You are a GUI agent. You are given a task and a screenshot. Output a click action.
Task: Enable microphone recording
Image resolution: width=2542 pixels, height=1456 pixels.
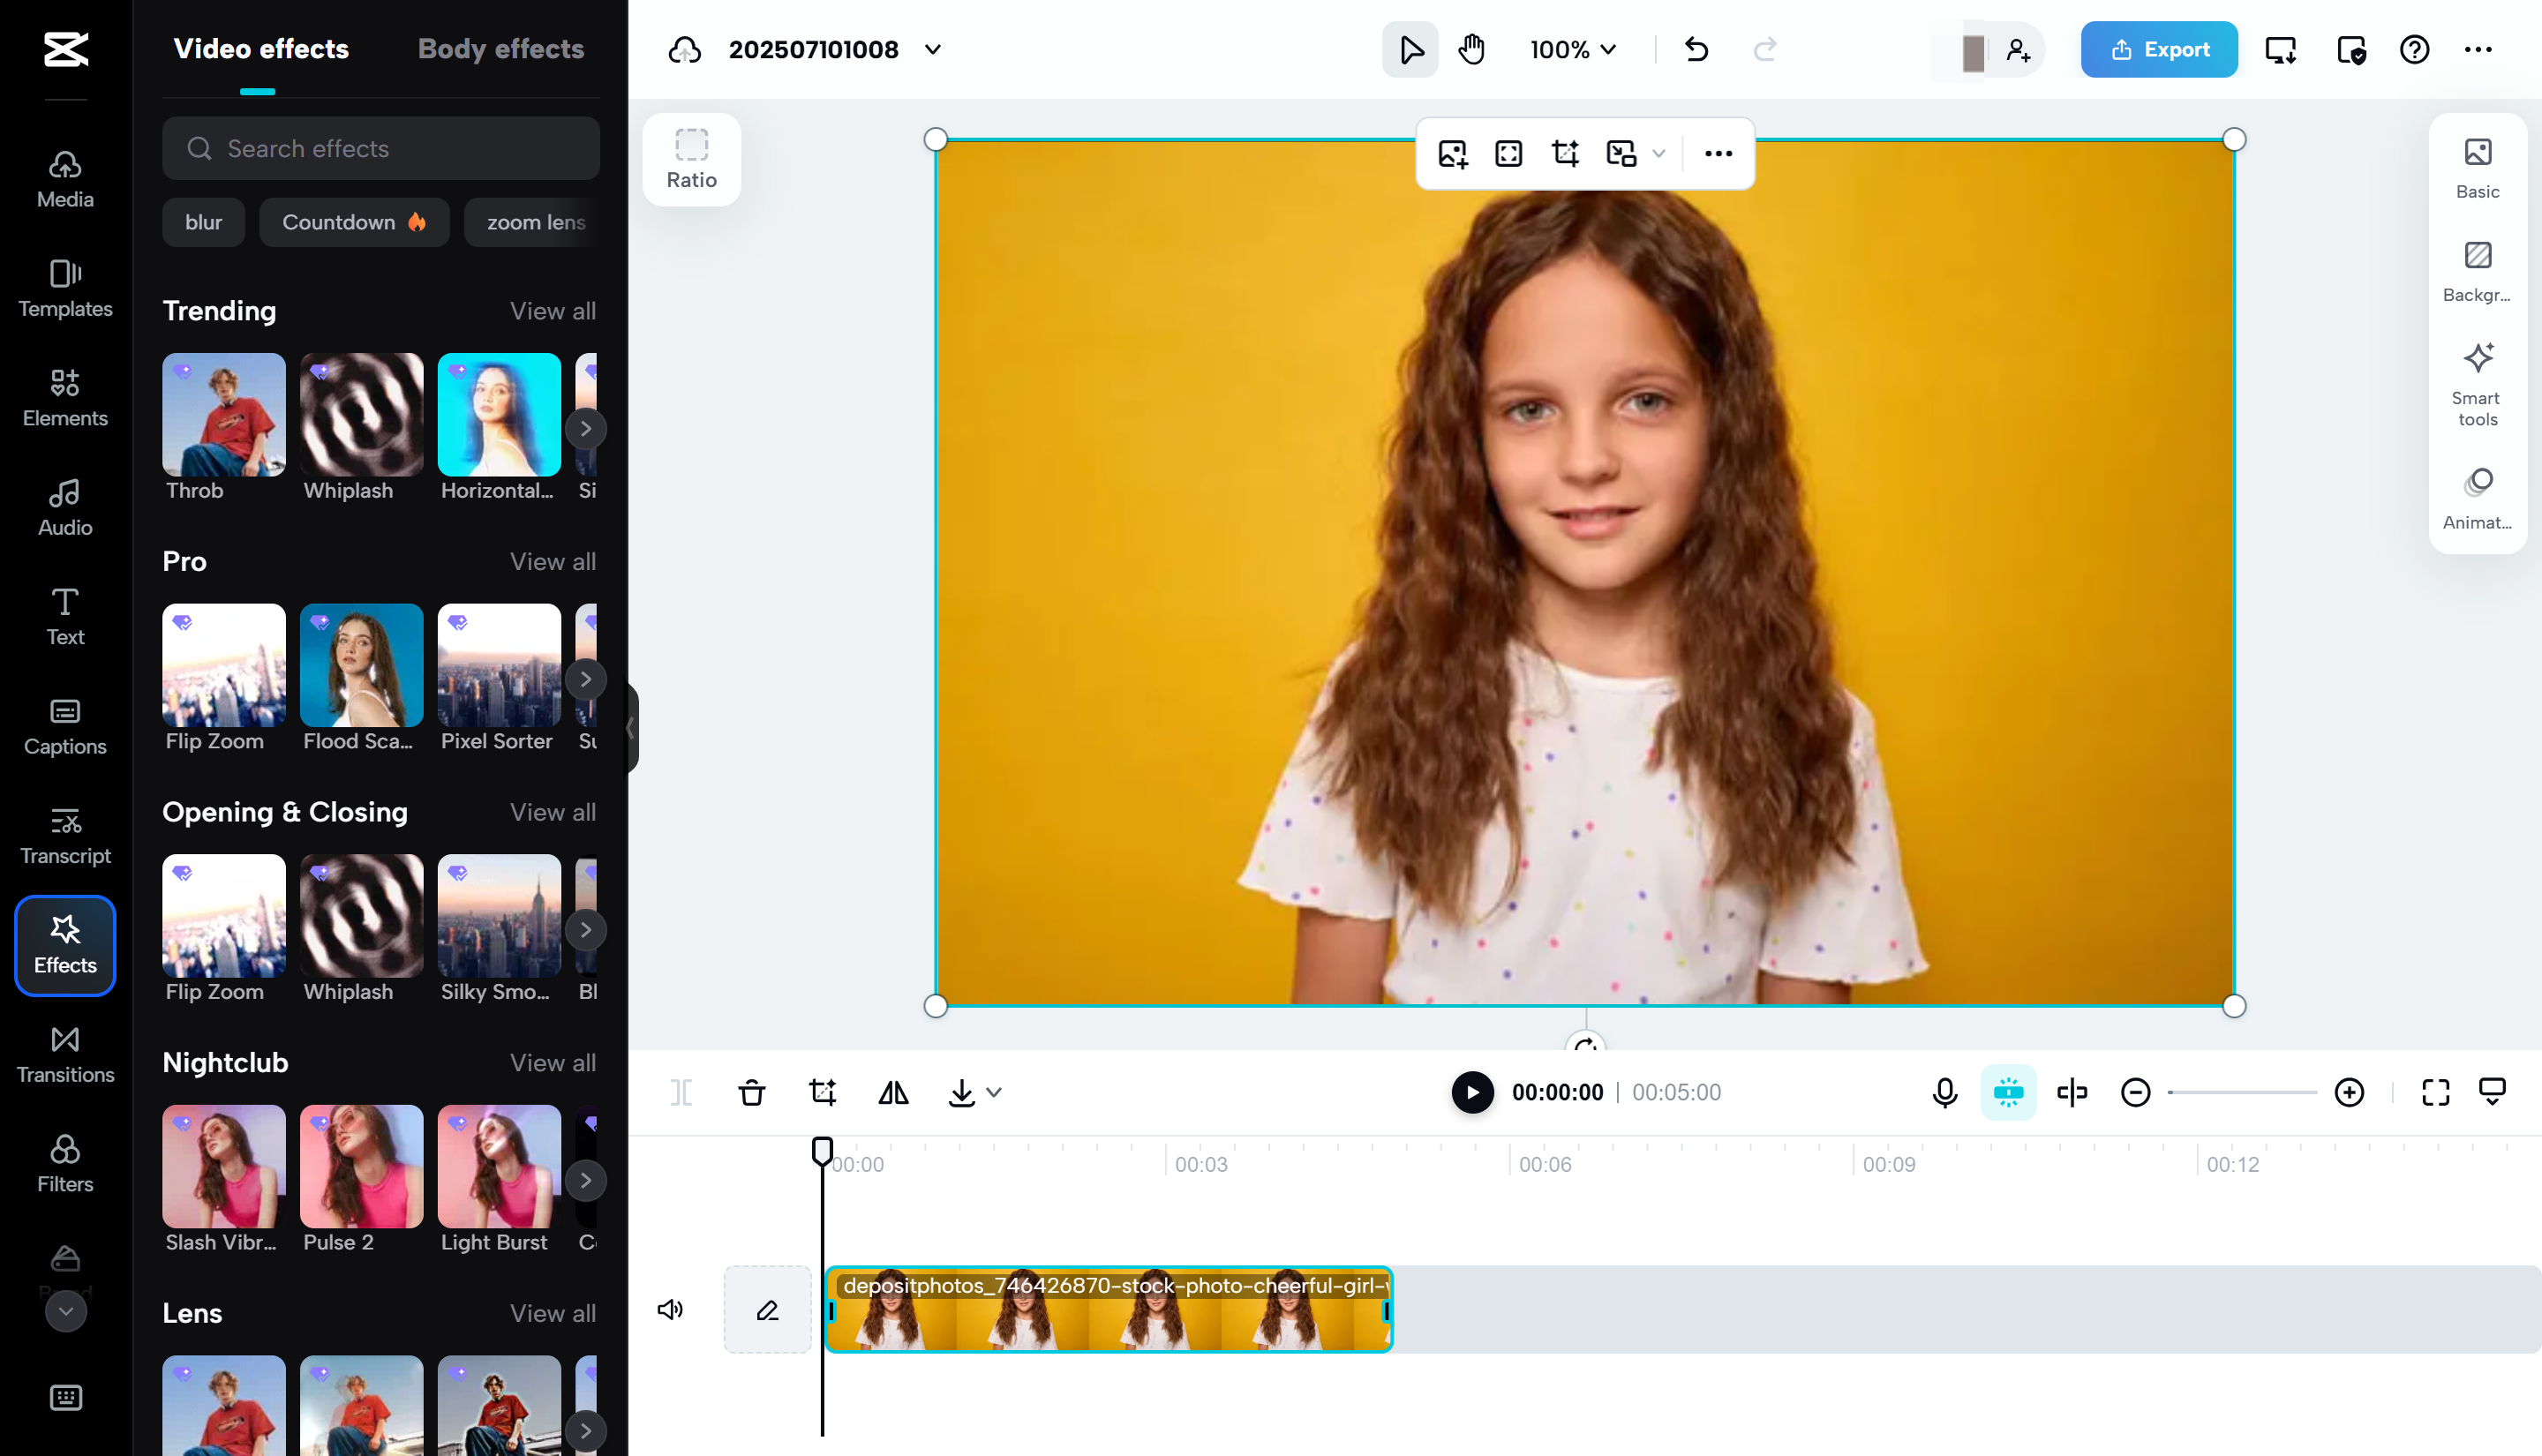click(1943, 1092)
